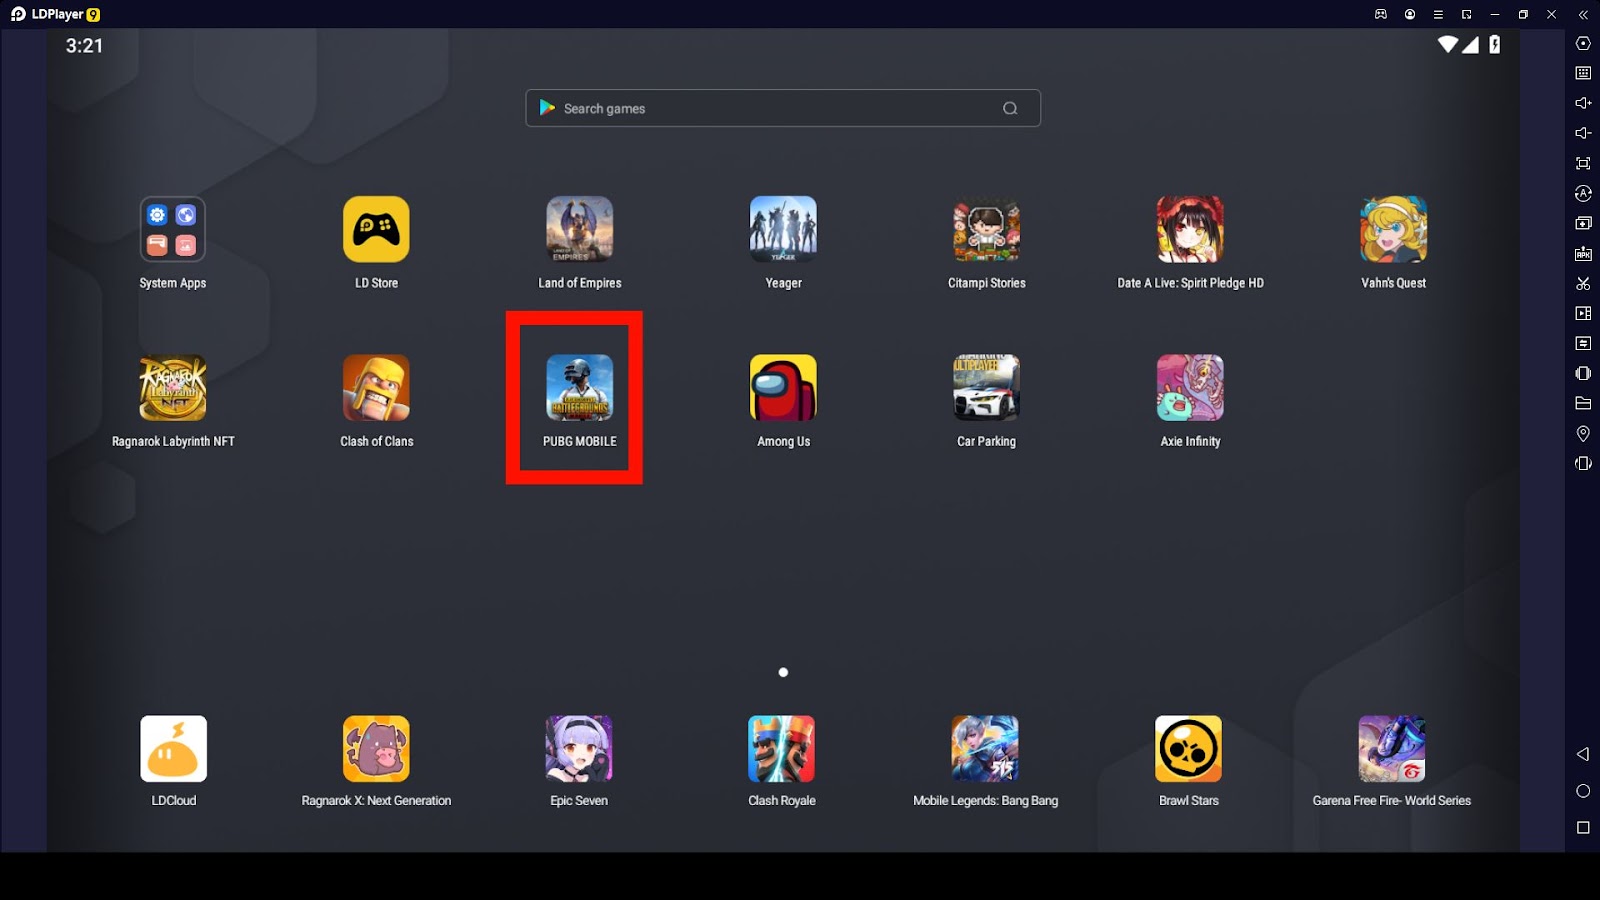The image size is (1600, 900).
Task: Enter fullscreen via sidebar icon
Action: click(1583, 163)
